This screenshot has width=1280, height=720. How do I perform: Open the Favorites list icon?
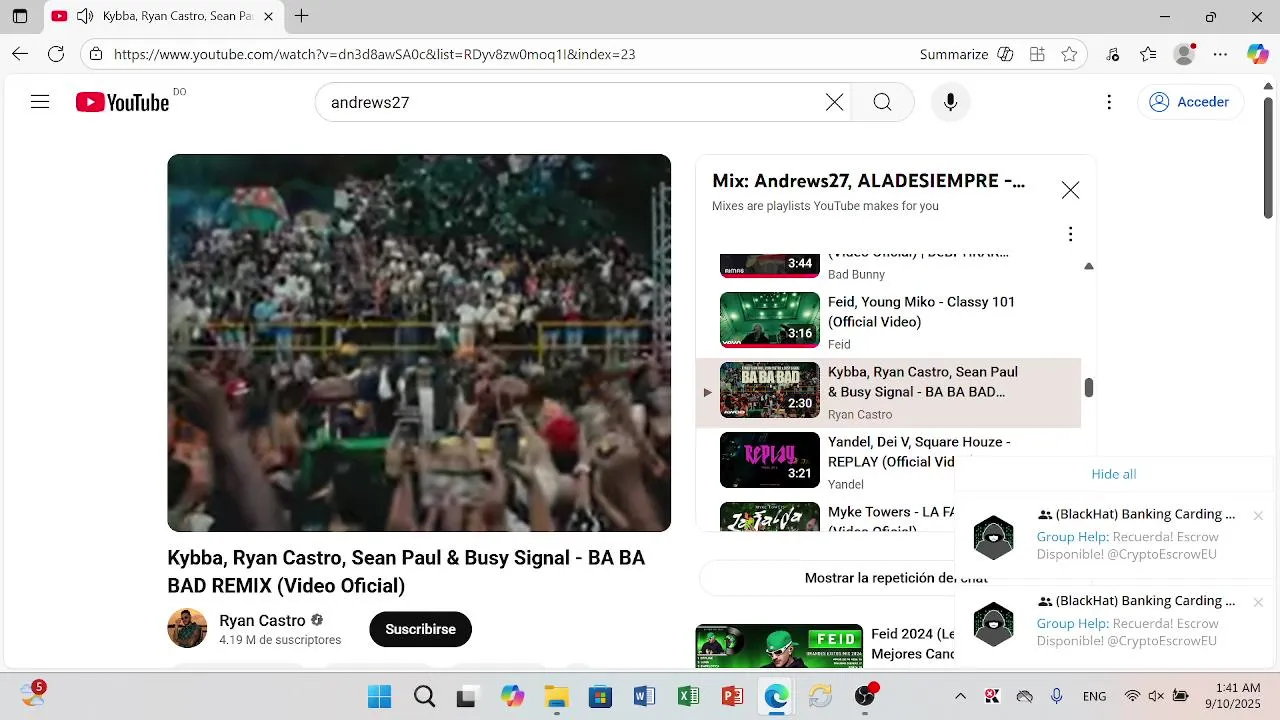coord(1148,54)
